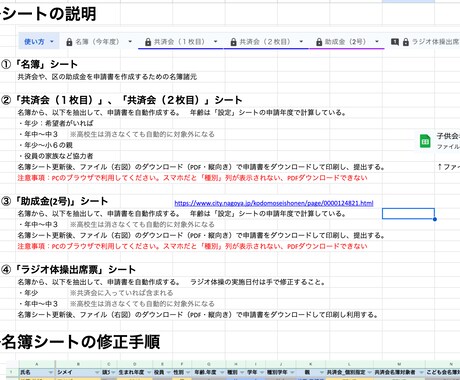Select the 親 header cell
This screenshot has height=380, width=460.
(x=311, y=372)
